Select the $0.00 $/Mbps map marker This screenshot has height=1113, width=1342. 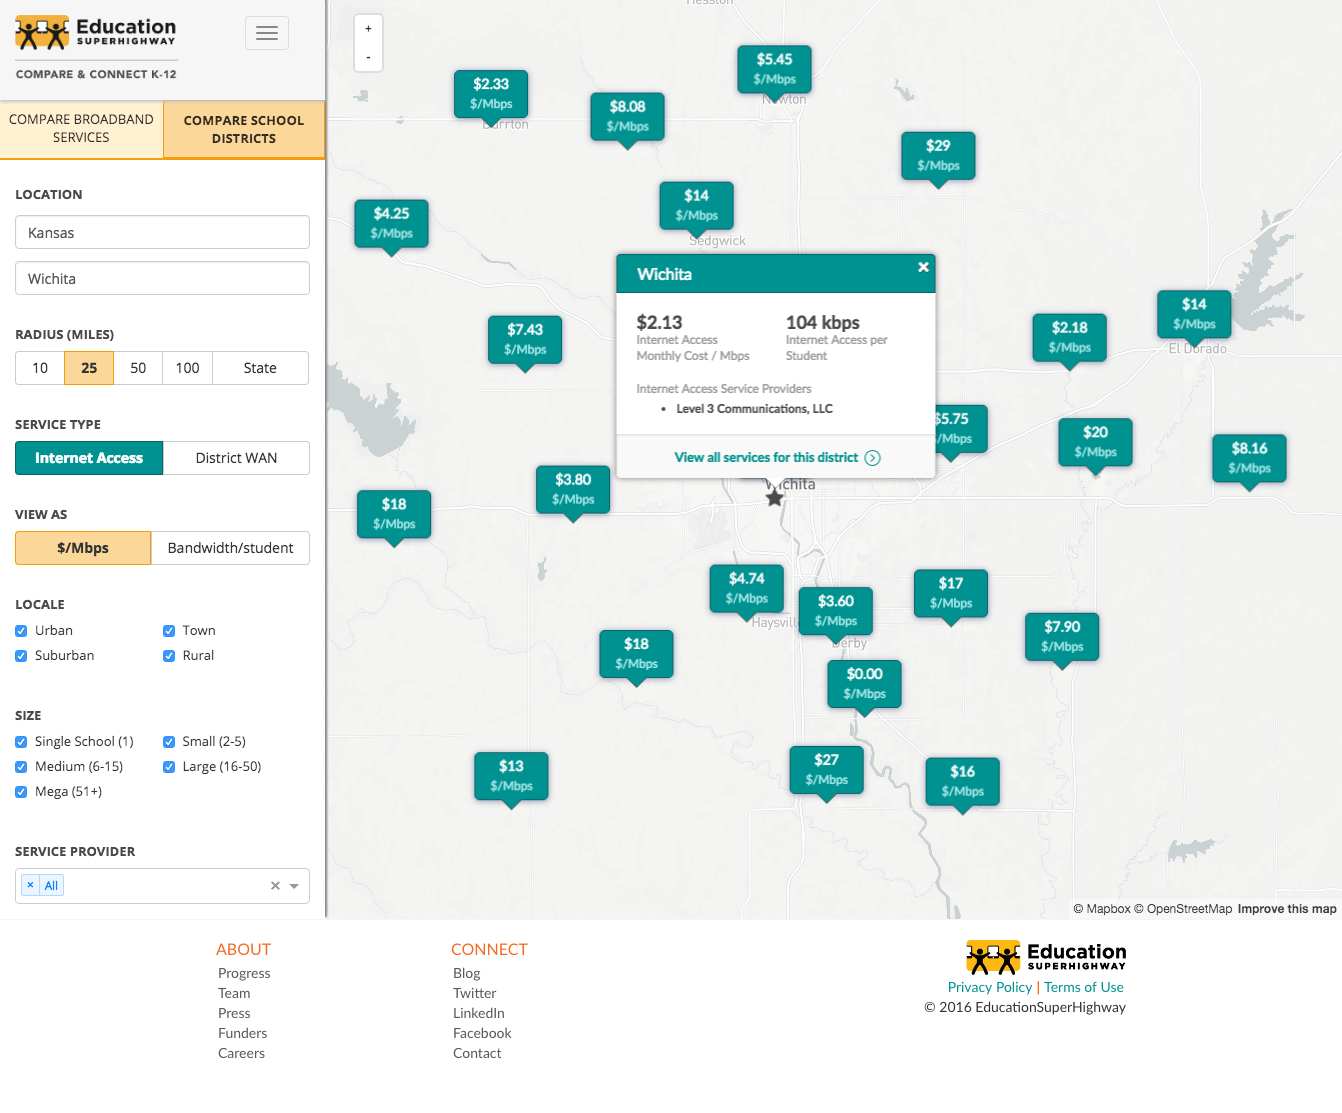click(864, 684)
